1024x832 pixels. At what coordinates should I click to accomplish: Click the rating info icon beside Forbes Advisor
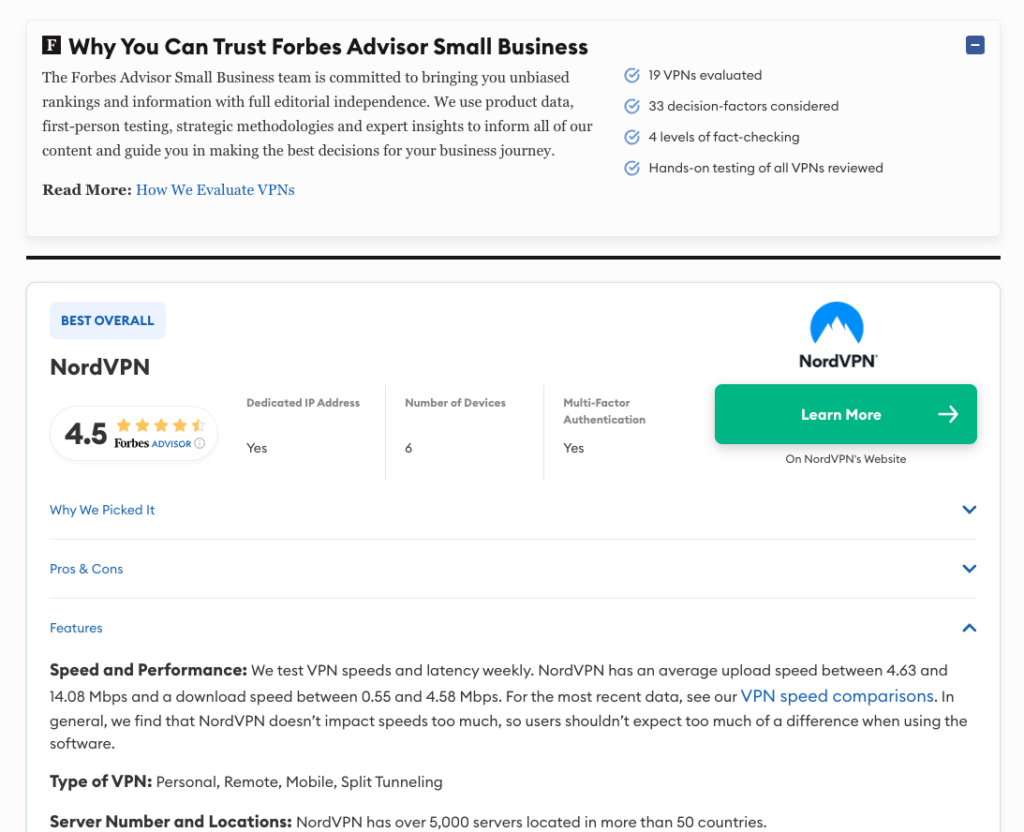[x=199, y=443]
